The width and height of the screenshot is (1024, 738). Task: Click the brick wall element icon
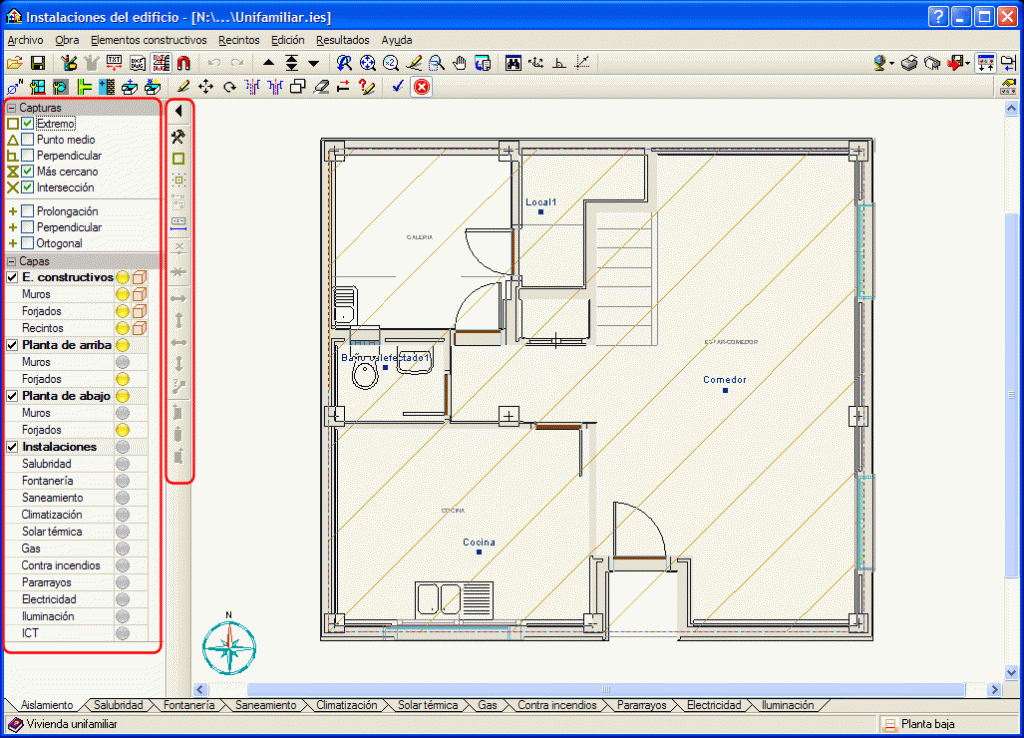(106, 87)
